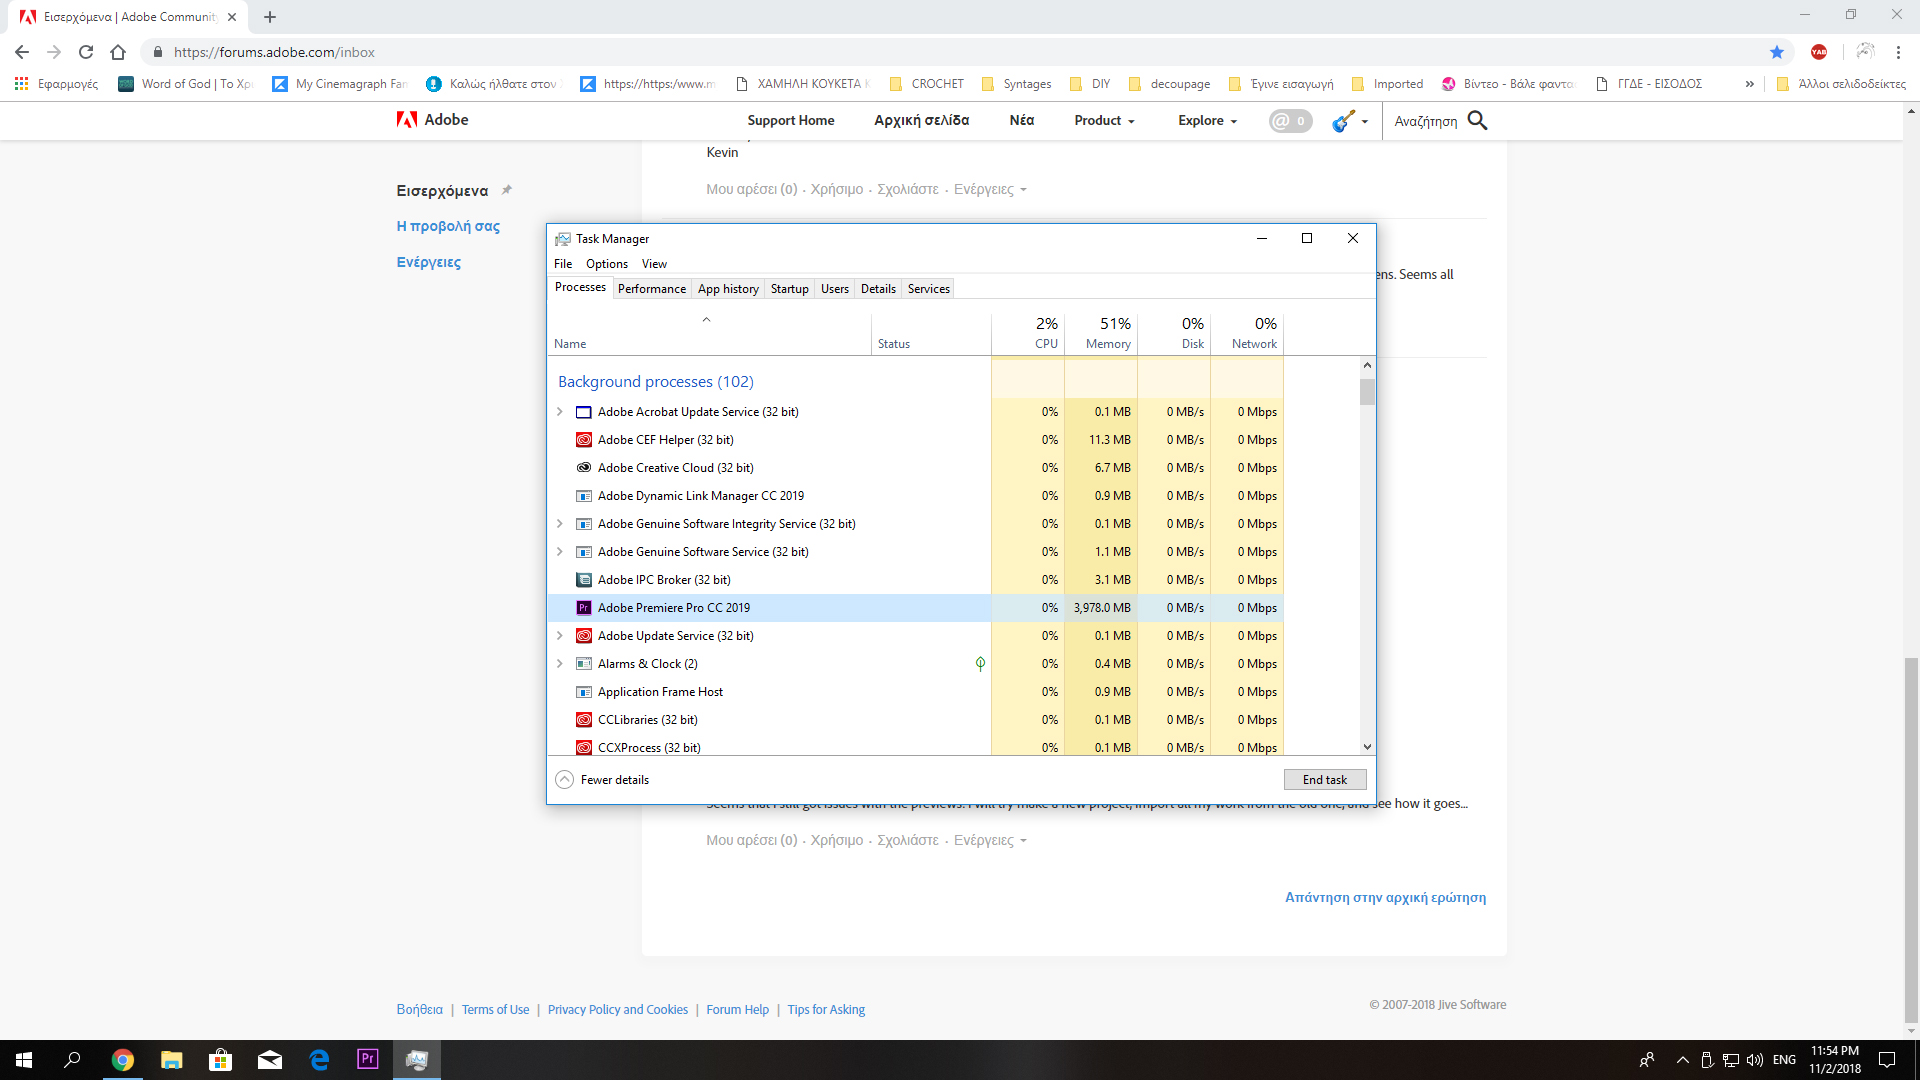This screenshot has height=1080, width=1920.
Task: Switch to the Services tab
Action: (x=929, y=289)
